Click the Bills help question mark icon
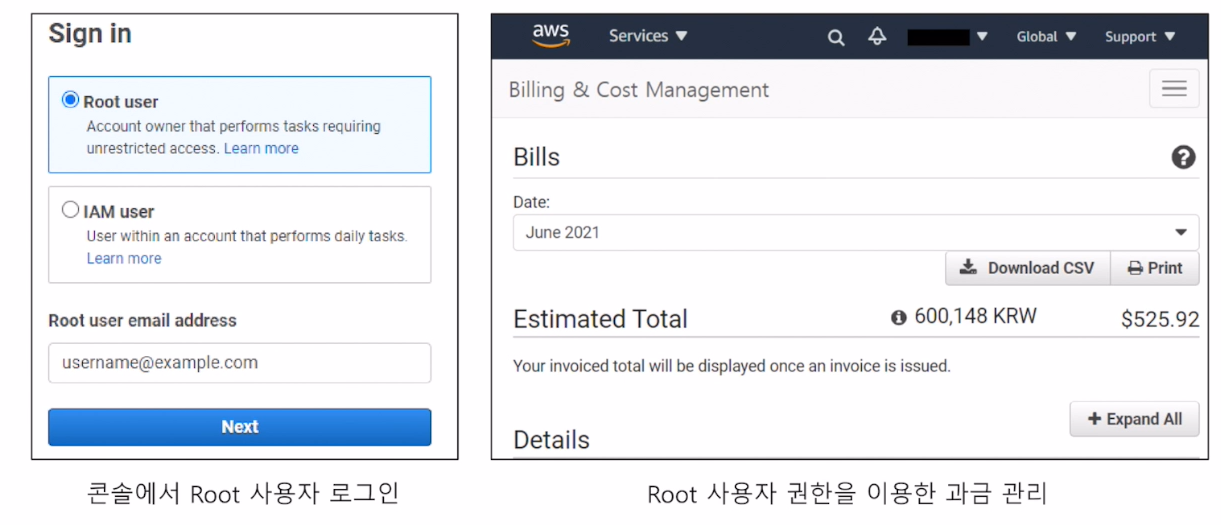Viewport: 1221px width, 525px height. [1183, 157]
